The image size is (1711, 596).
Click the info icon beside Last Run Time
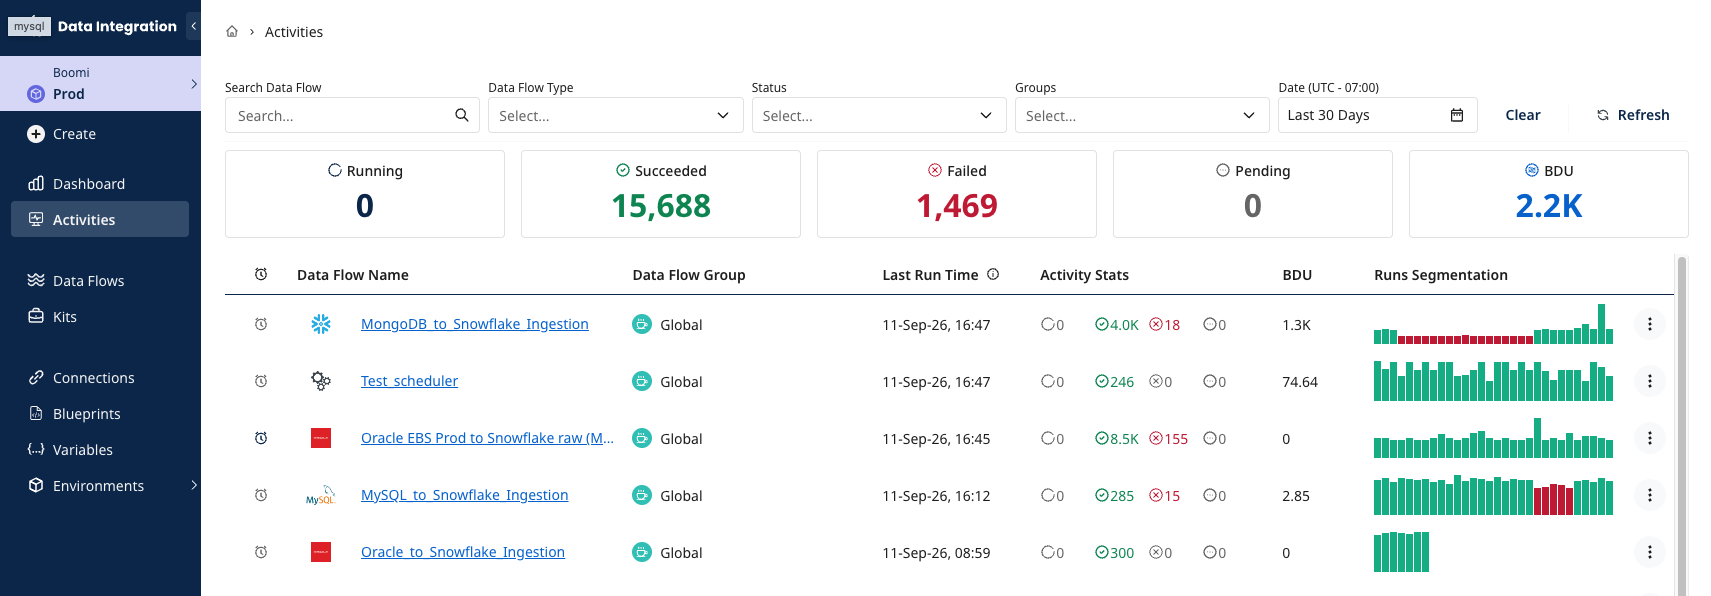click(993, 274)
